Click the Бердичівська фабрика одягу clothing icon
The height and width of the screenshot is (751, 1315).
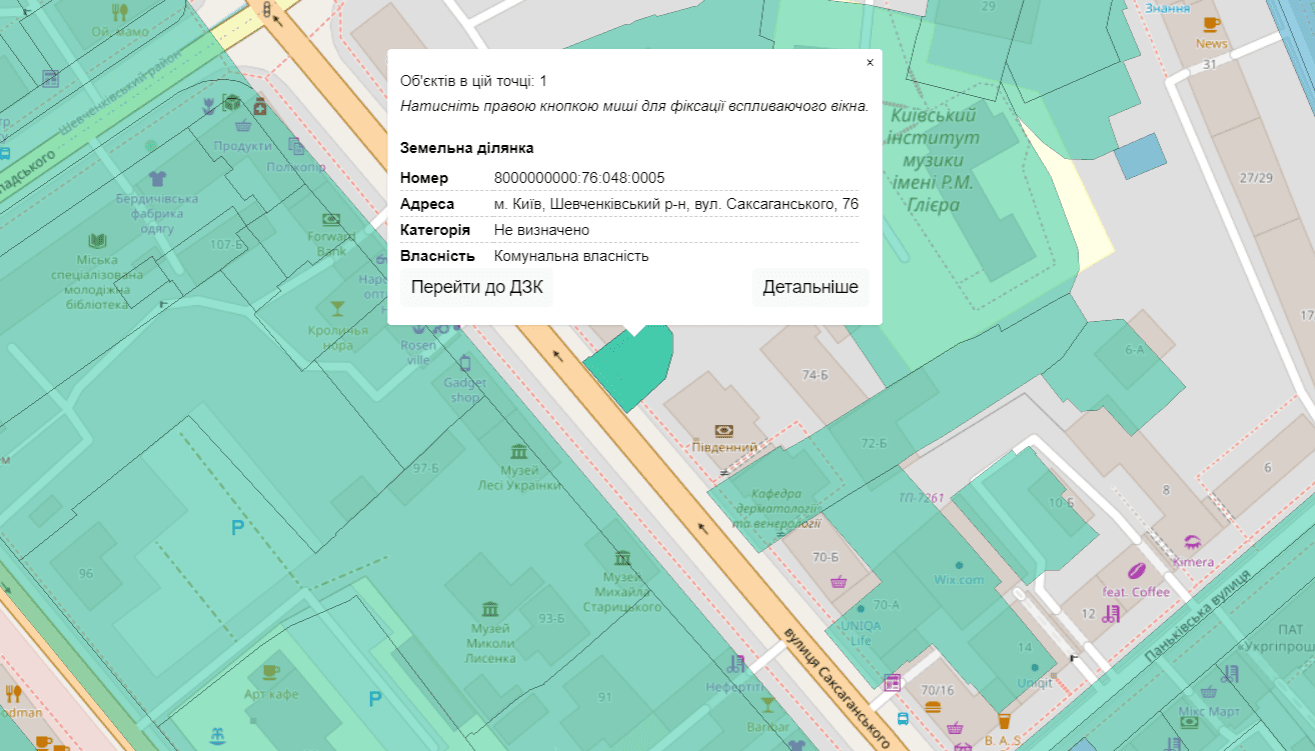pyautogui.click(x=157, y=179)
